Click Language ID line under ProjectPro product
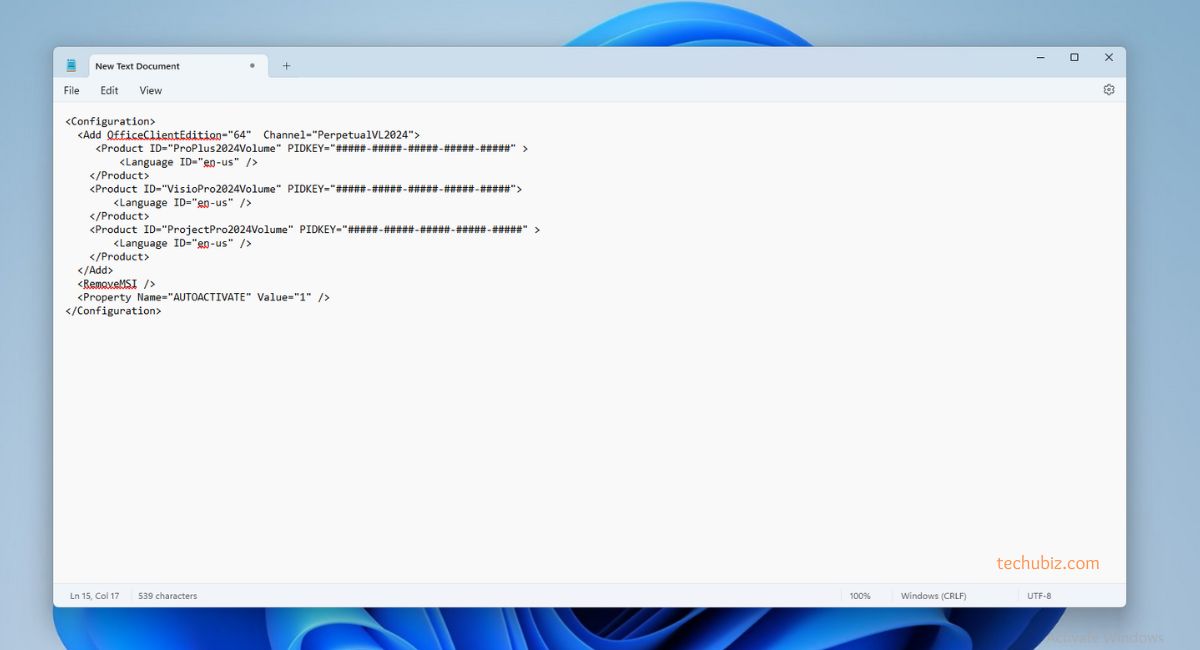This screenshot has width=1200, height=650. tap(183, 243)
